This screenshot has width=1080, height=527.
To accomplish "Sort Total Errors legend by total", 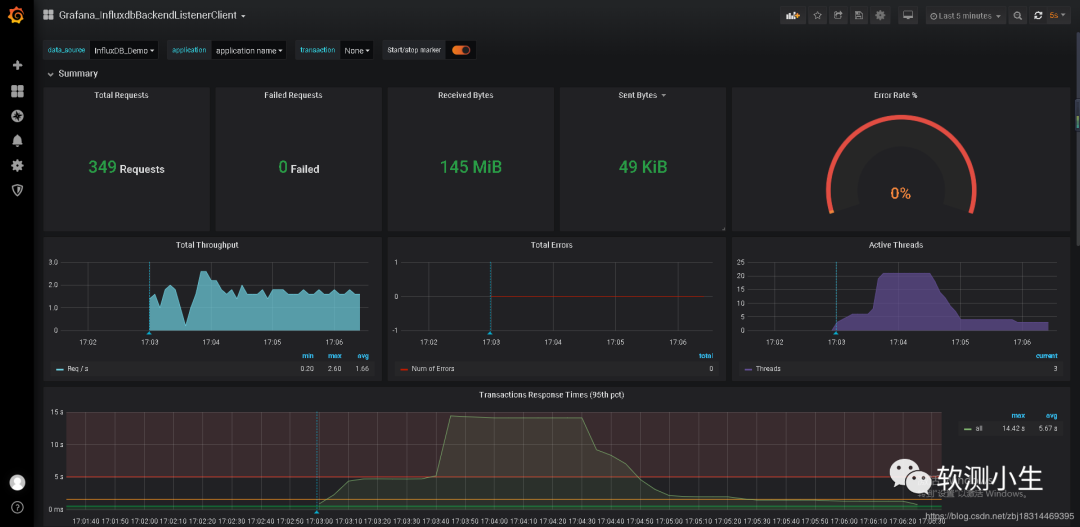I will point(706,356).
